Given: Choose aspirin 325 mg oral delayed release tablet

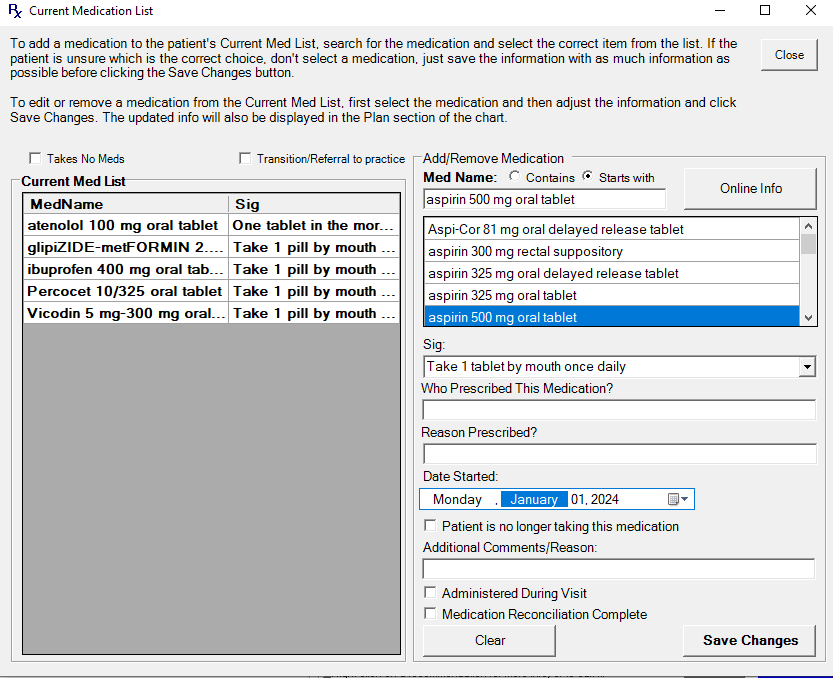Looking at the screenshot, I should (x=553, y=273).
